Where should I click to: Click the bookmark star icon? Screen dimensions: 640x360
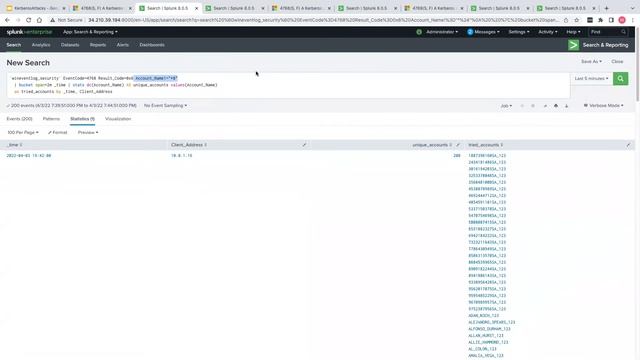pyautogui.click(x=576, y=20)
